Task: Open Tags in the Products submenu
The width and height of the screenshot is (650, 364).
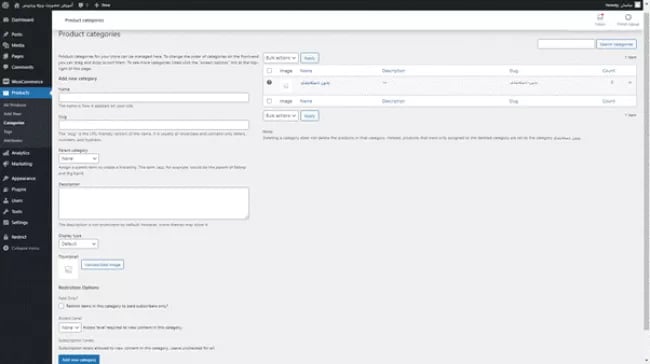Action: point(7,132)
